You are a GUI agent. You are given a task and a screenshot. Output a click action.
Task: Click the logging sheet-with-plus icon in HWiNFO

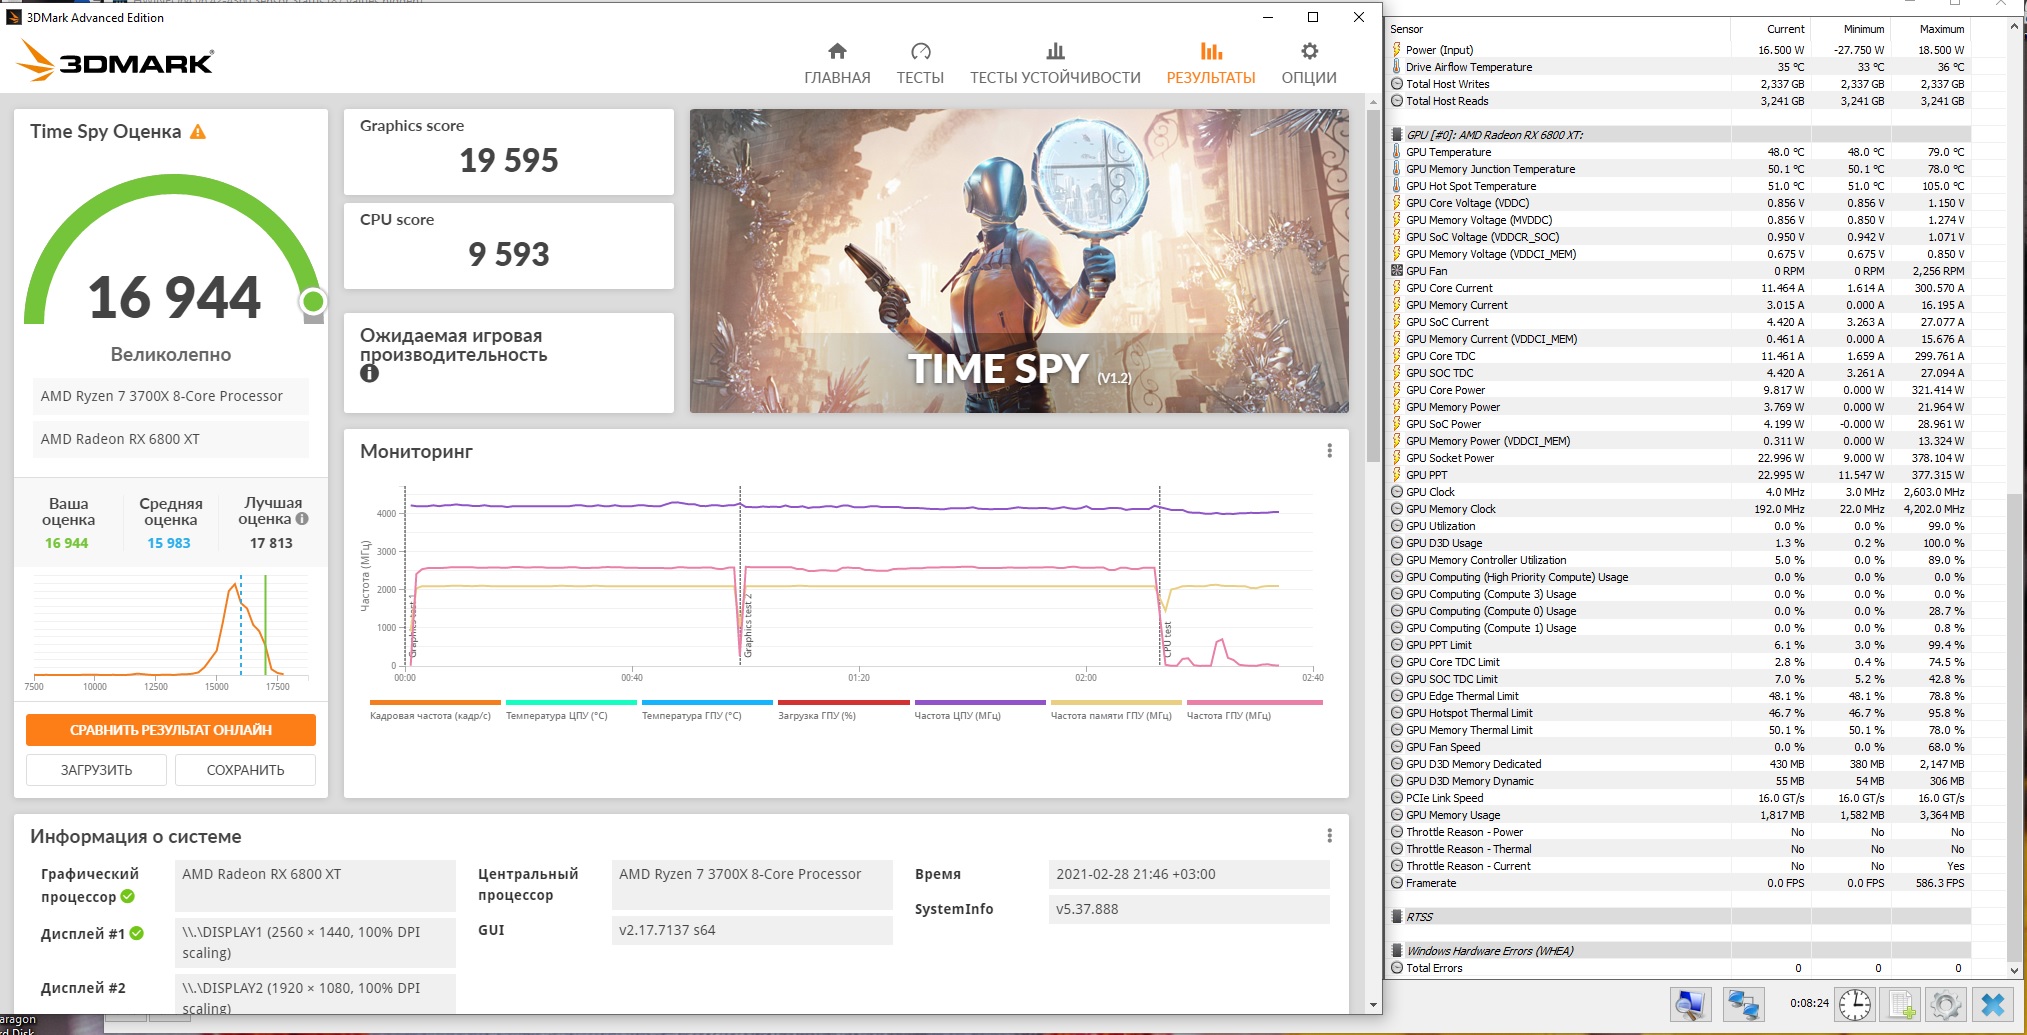(x=1902, y=1004)
